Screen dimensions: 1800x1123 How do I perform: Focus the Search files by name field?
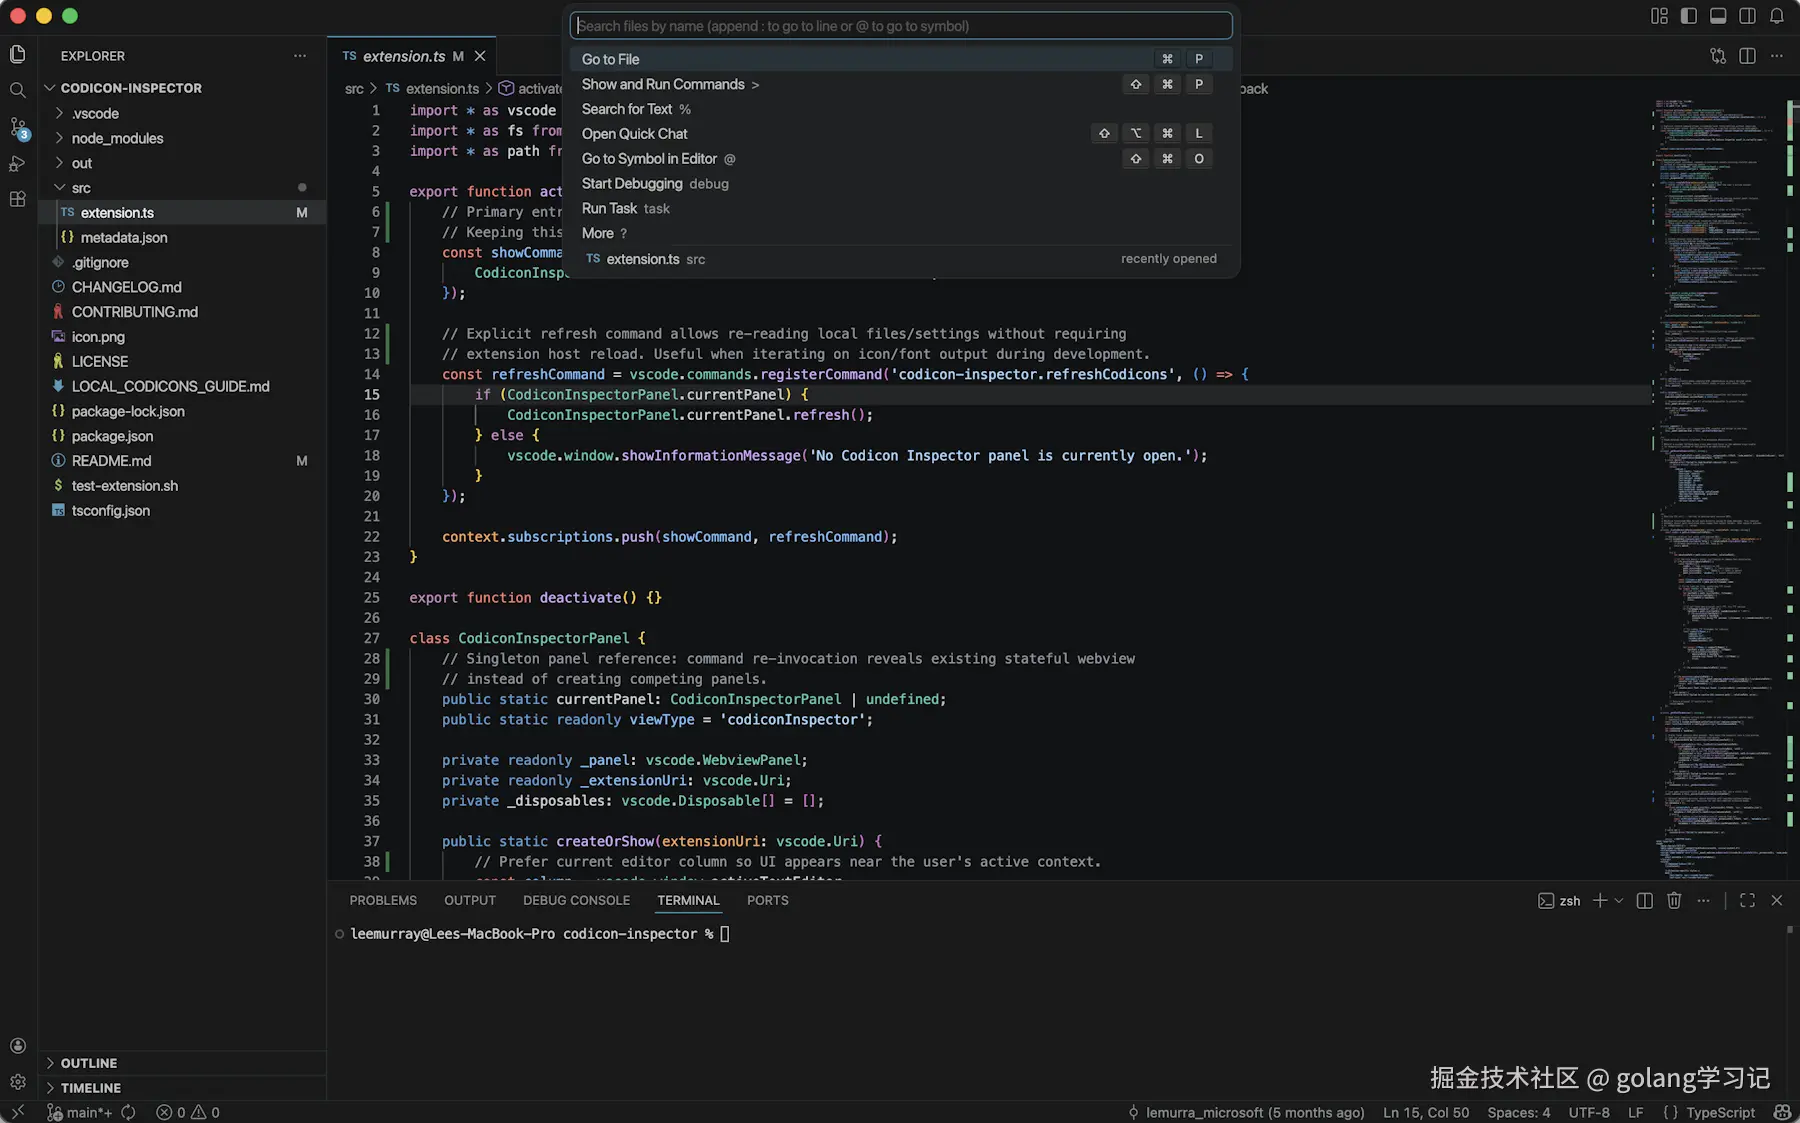click(x=901, y=26)
